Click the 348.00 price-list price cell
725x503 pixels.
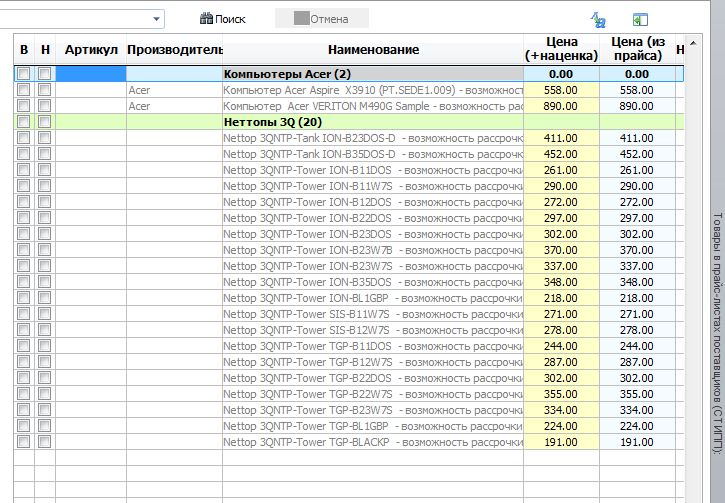point(637,282)
